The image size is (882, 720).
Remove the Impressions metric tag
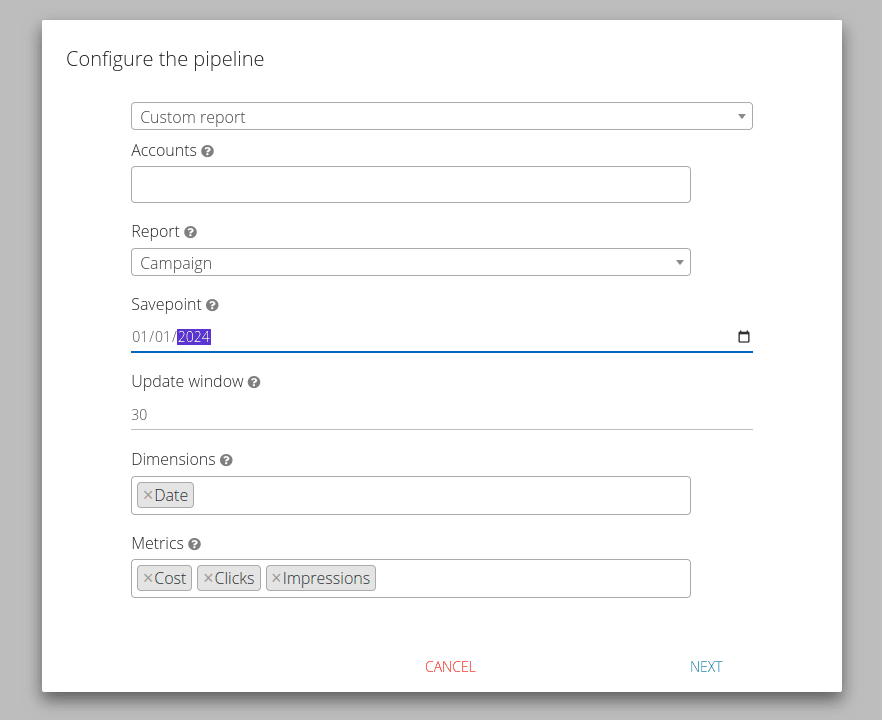coord(276,578)
